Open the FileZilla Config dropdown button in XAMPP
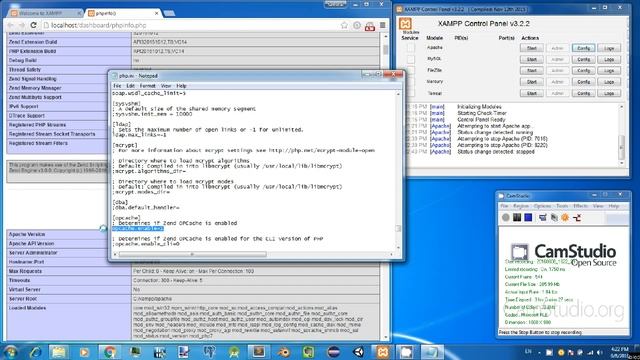 (x=583, y=71)
